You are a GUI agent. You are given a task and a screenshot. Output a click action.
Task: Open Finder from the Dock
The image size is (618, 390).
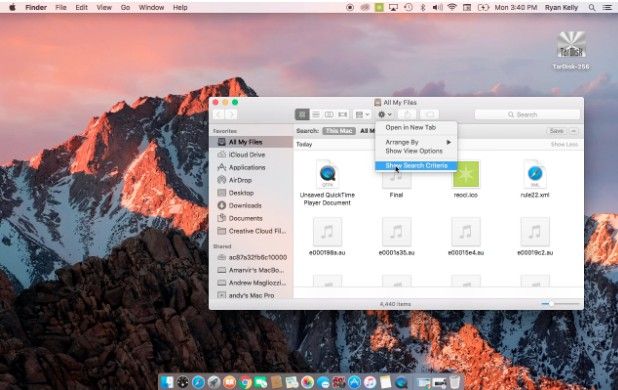tap(167, 382)
